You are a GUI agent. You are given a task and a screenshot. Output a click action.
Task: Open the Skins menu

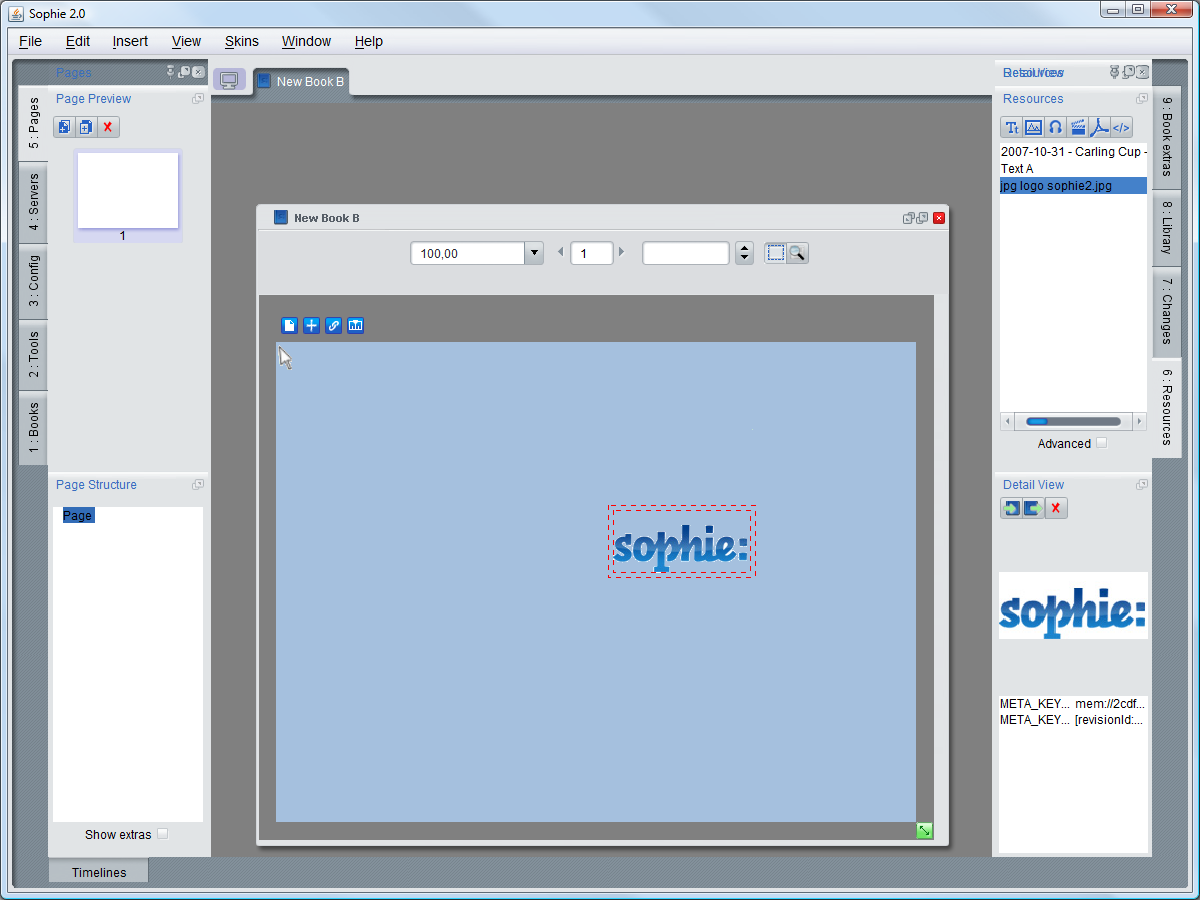(x=242, y=41)
